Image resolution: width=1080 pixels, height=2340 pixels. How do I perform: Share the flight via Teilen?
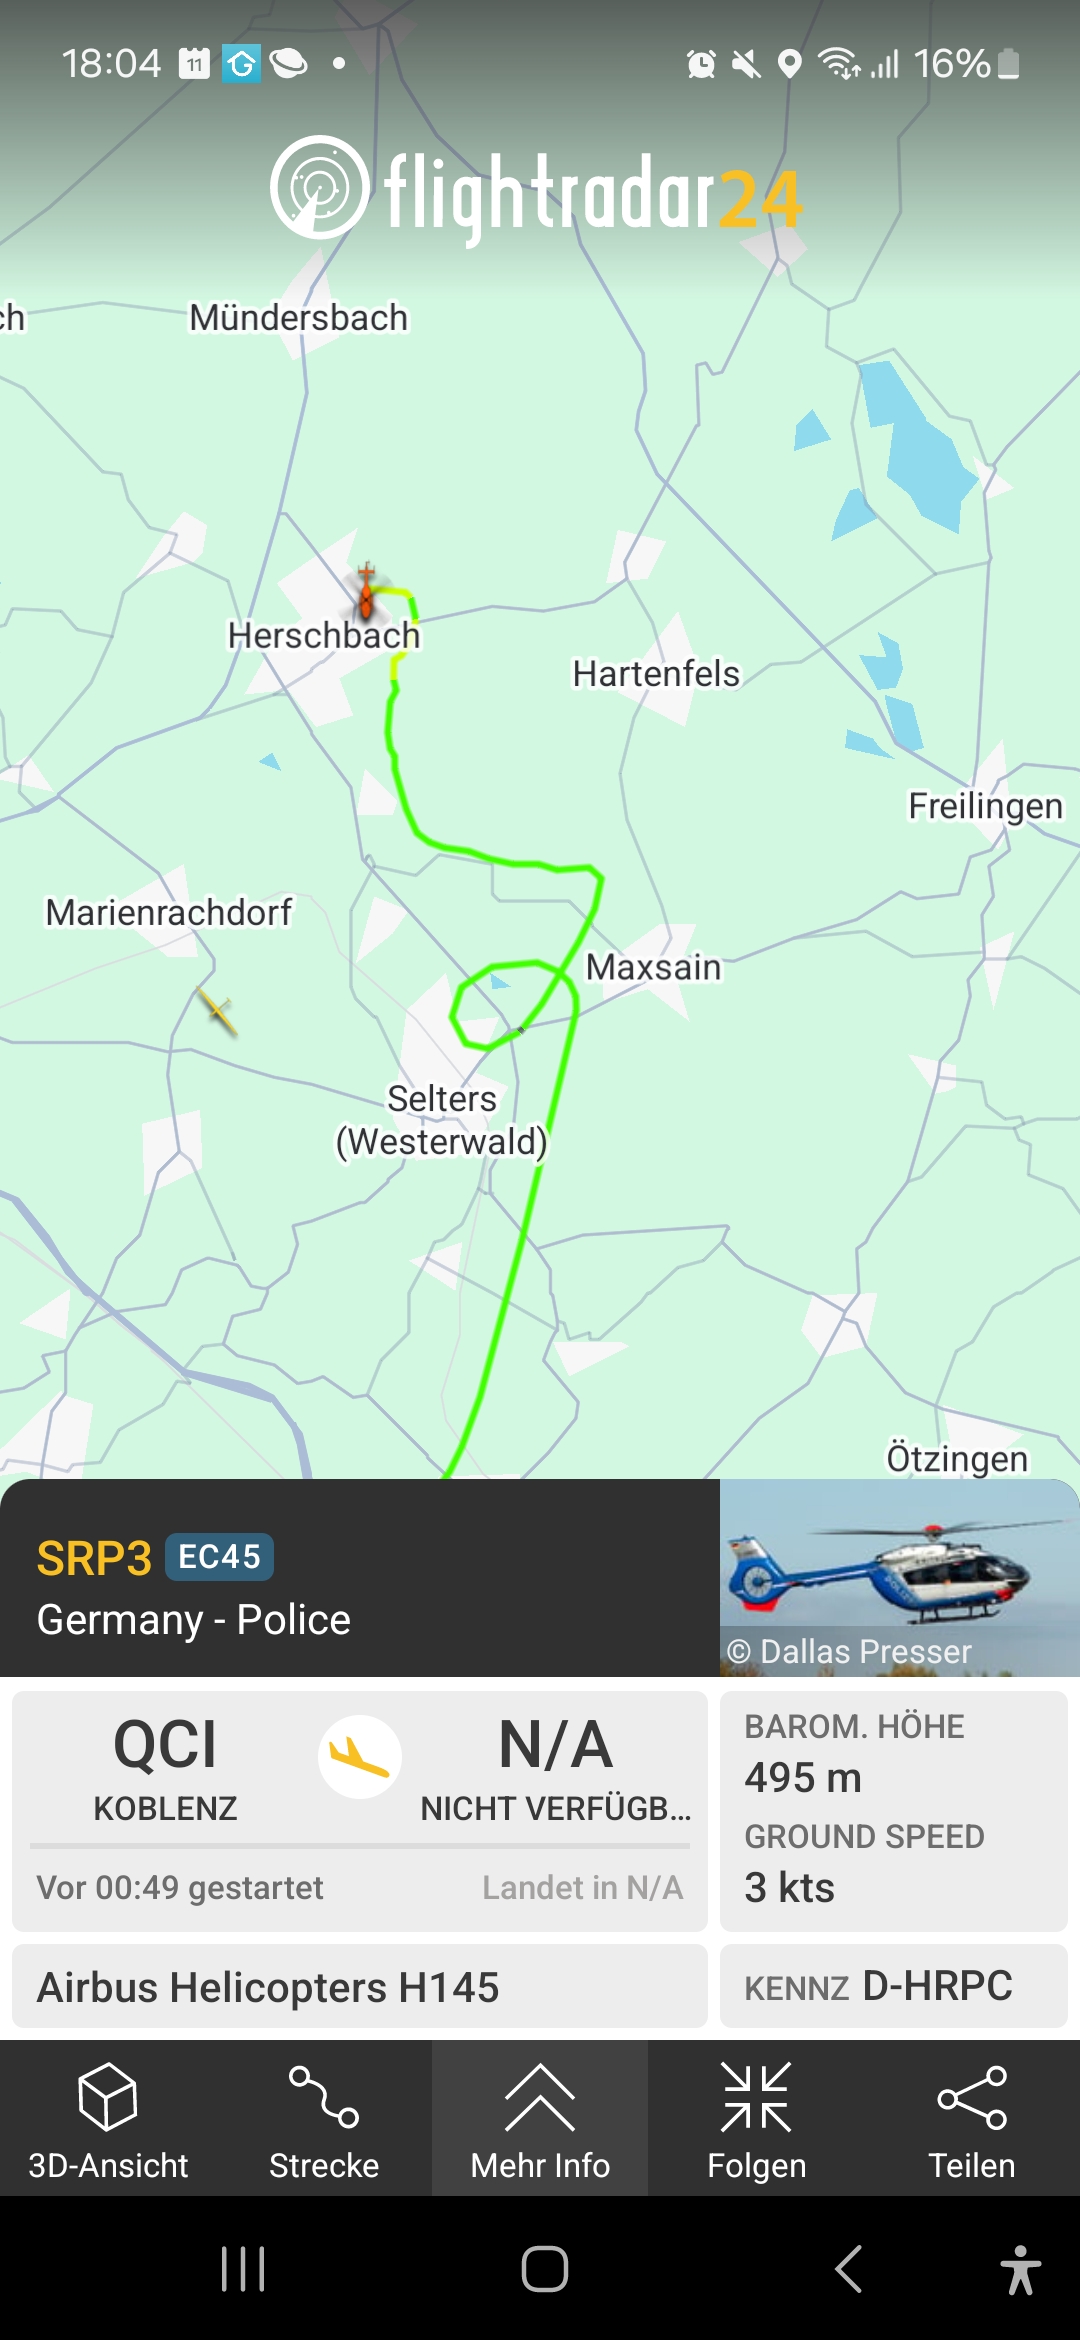tap(972, 2120)
